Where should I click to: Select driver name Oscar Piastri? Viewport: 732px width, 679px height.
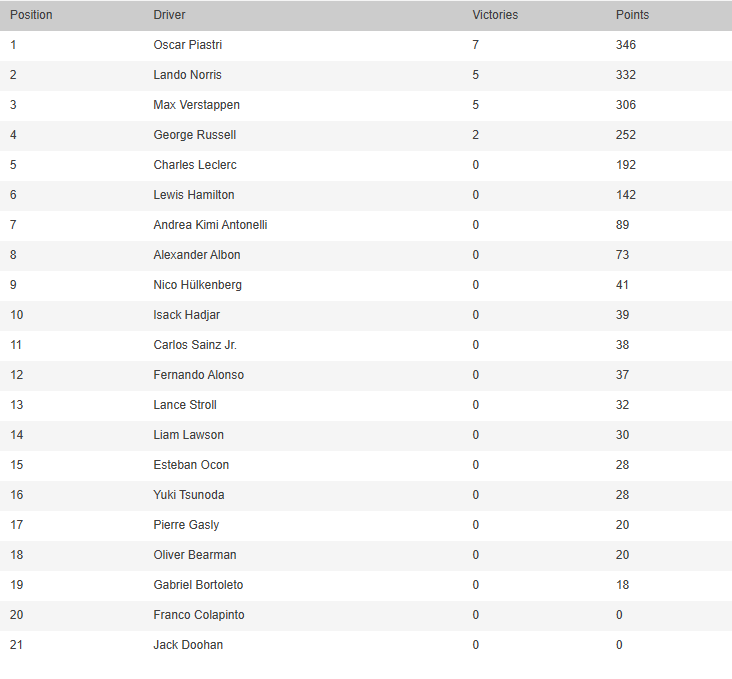click(188, 45)
